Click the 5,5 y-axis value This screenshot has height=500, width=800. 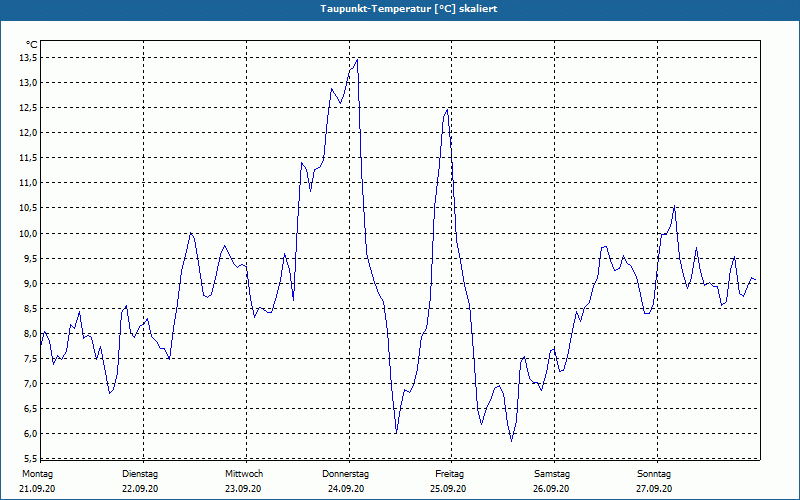pos(31,458)
